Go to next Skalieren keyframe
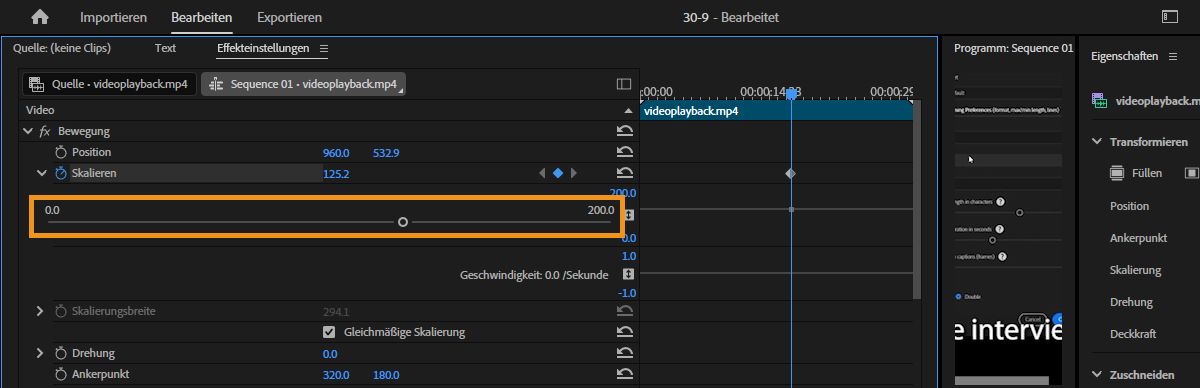This screenshot has height=388, width=1200. point(573,173)
